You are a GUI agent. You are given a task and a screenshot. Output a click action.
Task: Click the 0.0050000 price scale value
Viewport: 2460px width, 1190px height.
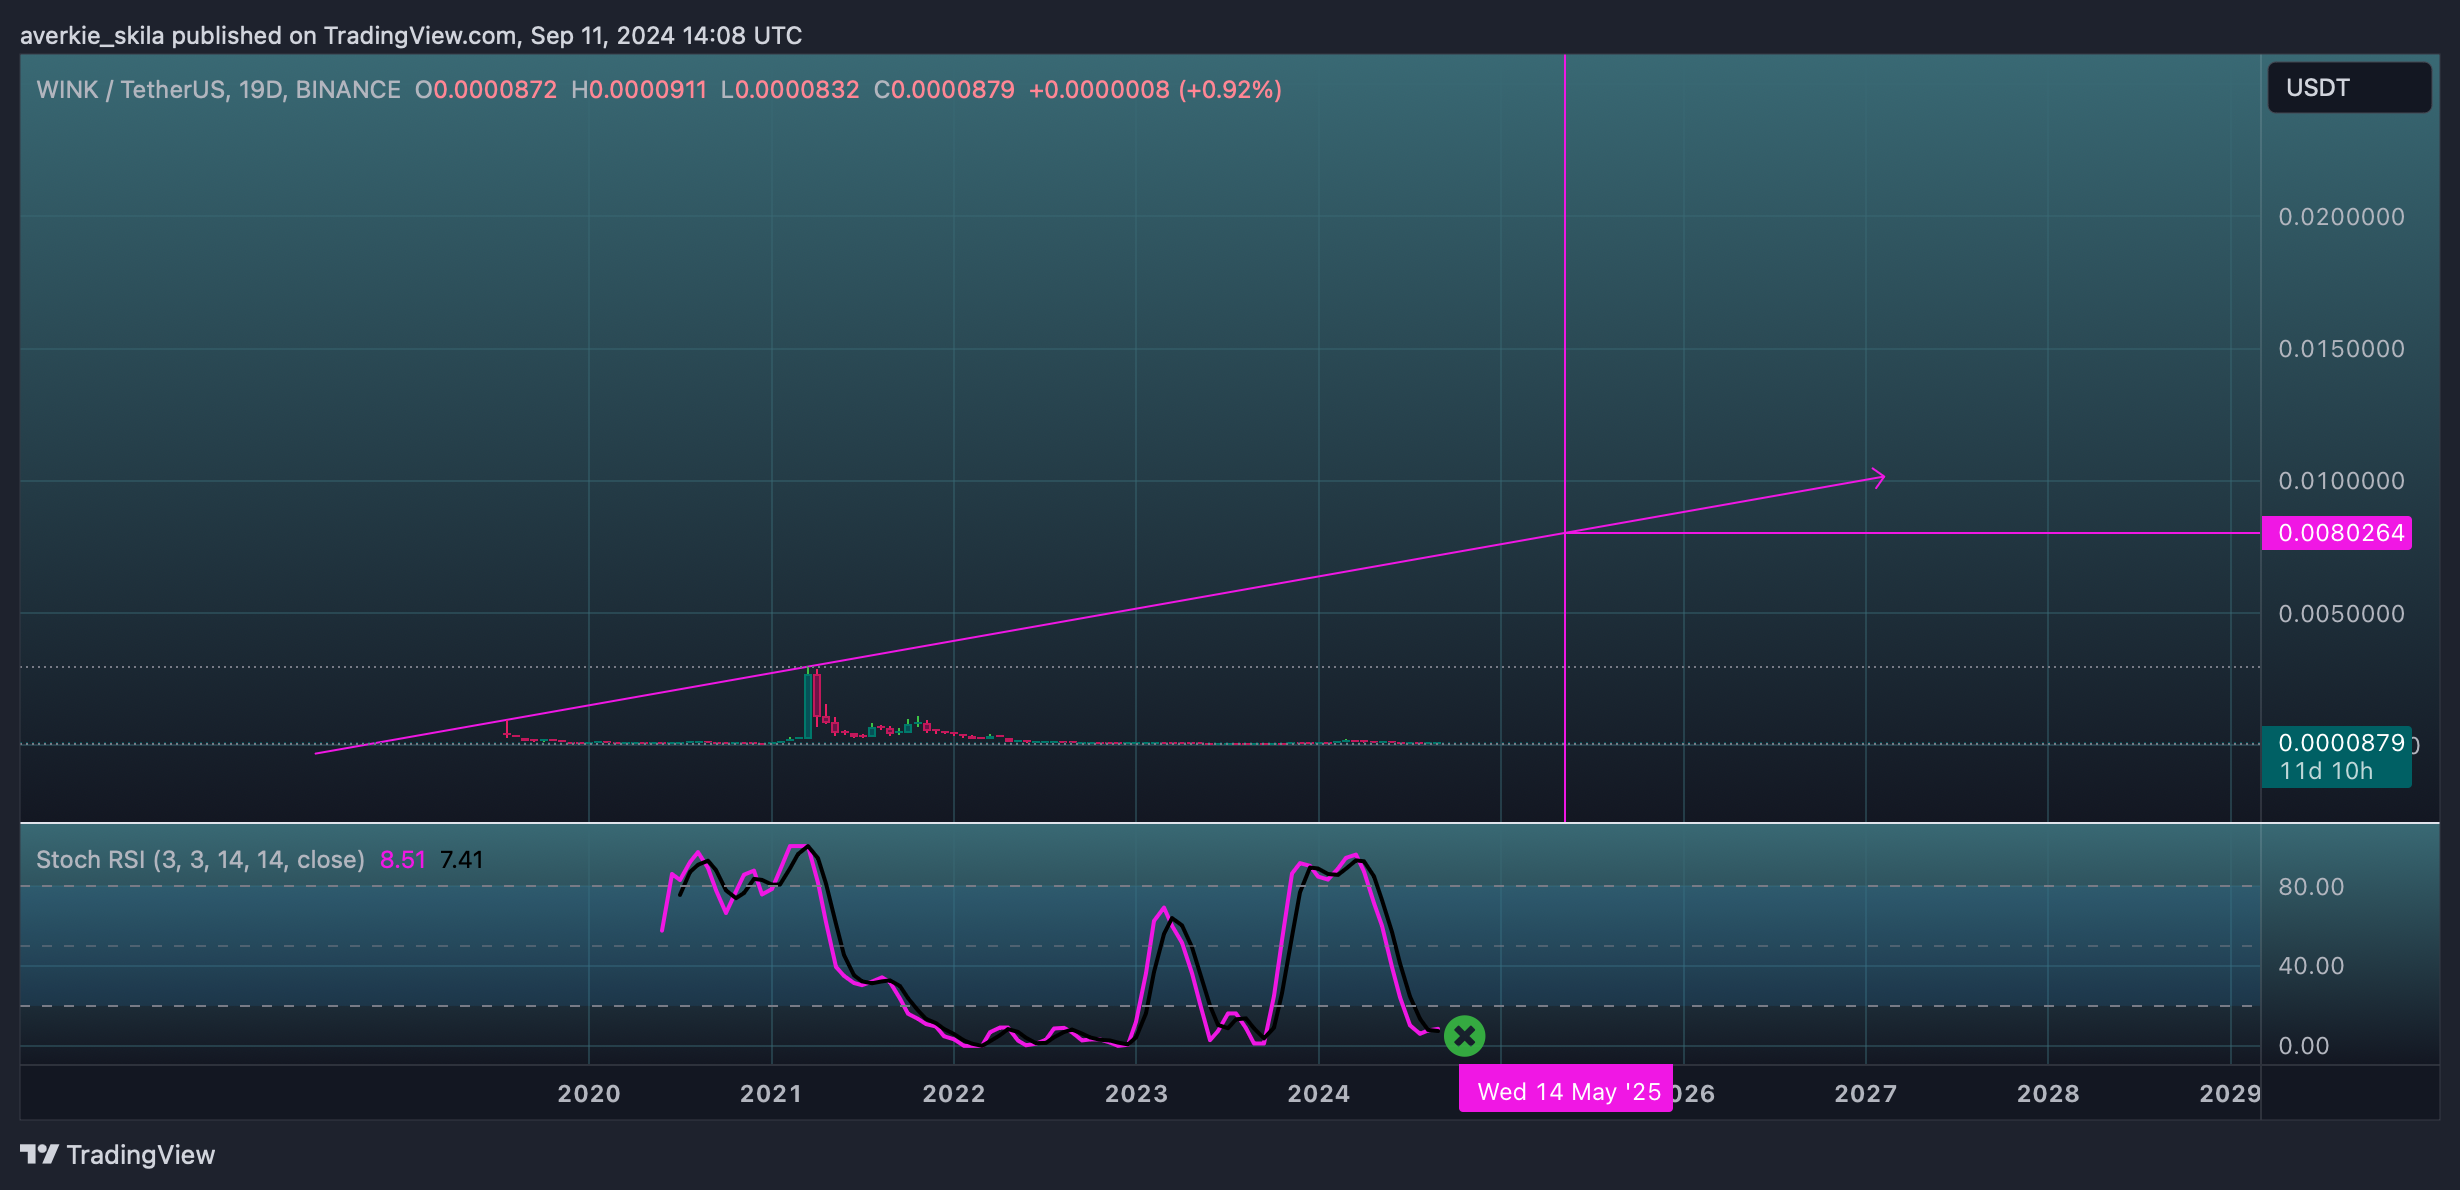(x=2341, y=614)
